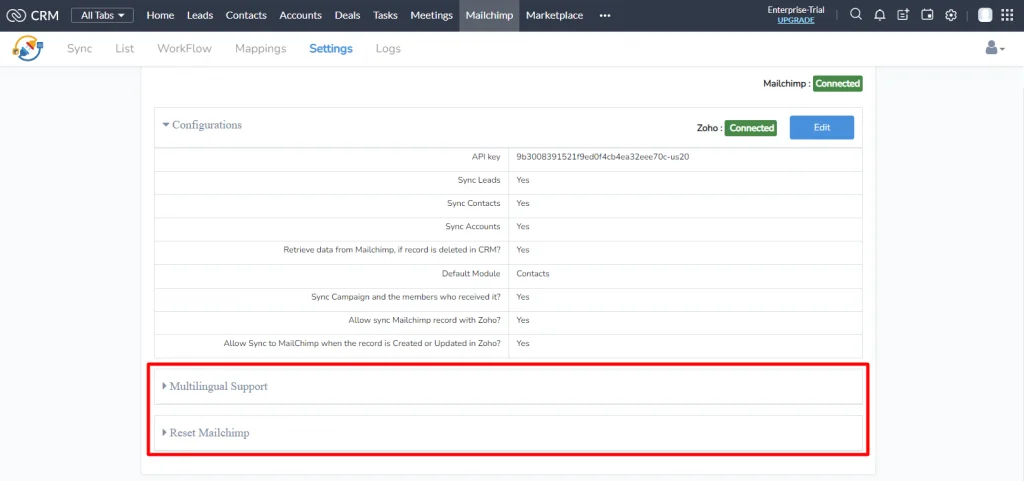This screenshot has width=1024, height=481.
Task: Collapse the Configurations section
Action: 202,125
